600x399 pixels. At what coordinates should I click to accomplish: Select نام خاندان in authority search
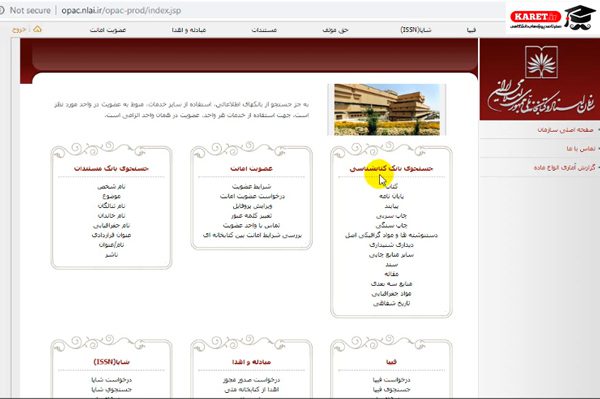point(111,216)
